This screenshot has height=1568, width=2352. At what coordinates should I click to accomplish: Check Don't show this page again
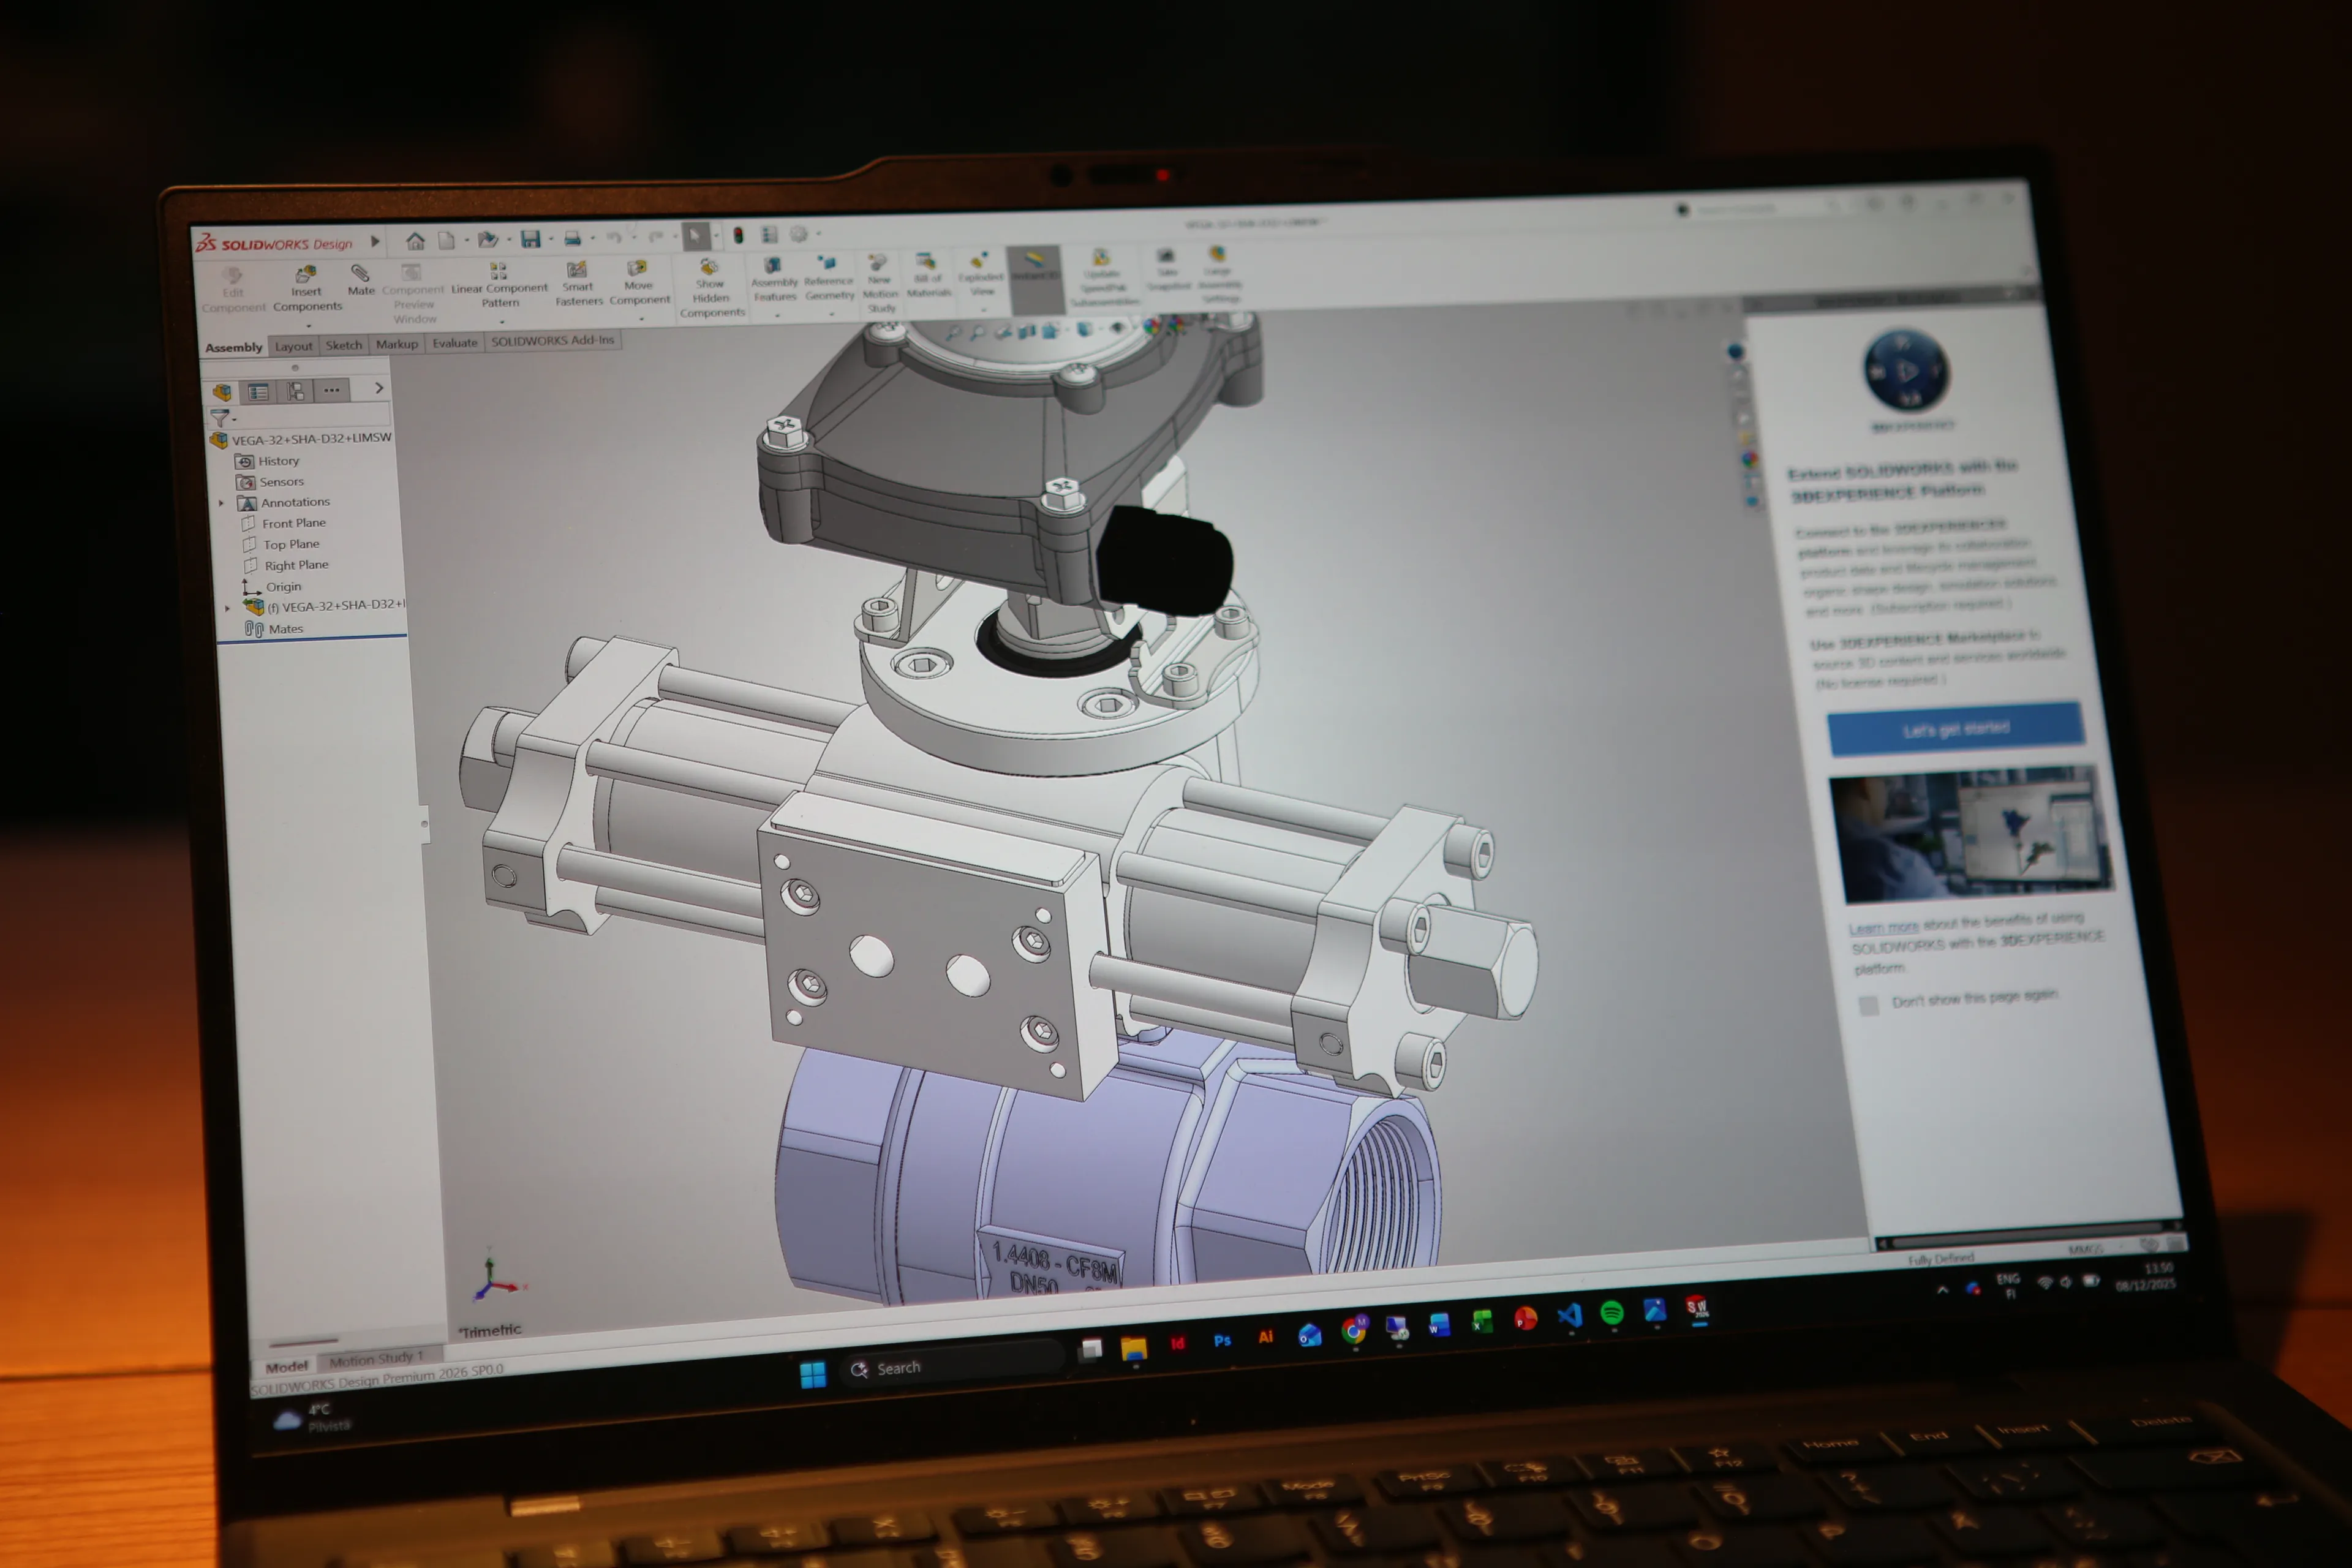click(1869, 1005)
